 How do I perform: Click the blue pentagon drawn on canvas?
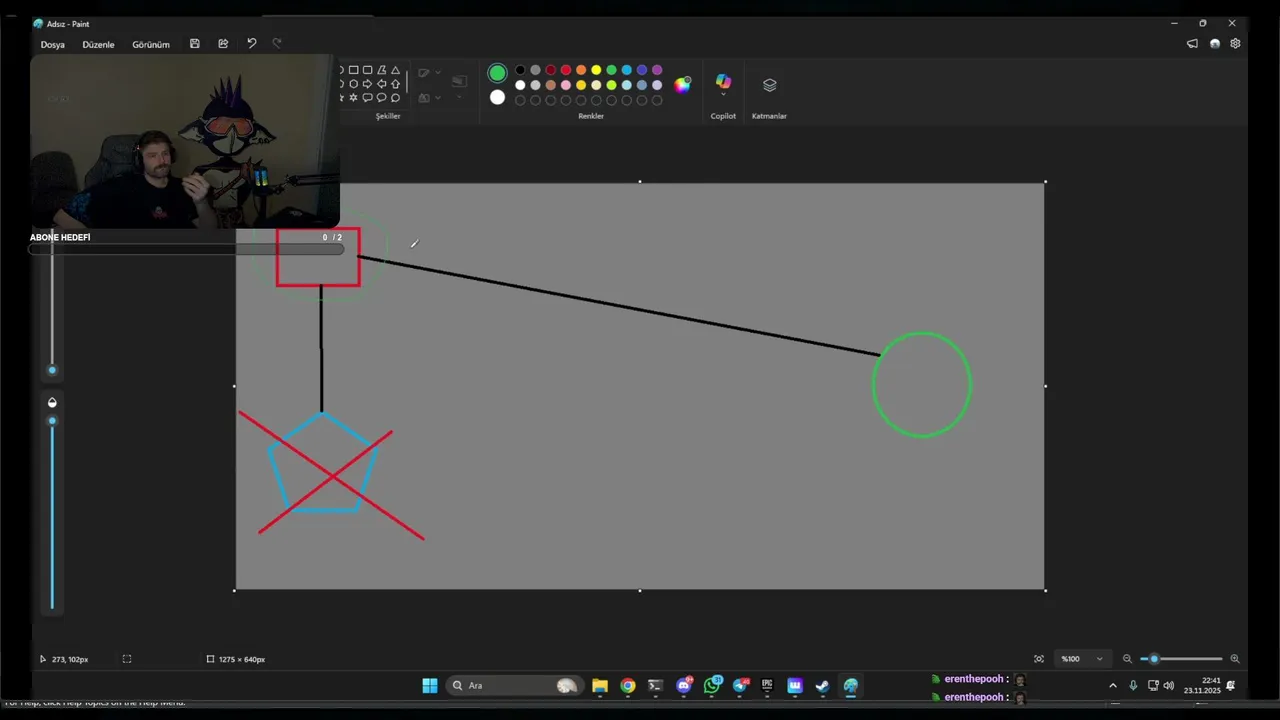[323, 462]
